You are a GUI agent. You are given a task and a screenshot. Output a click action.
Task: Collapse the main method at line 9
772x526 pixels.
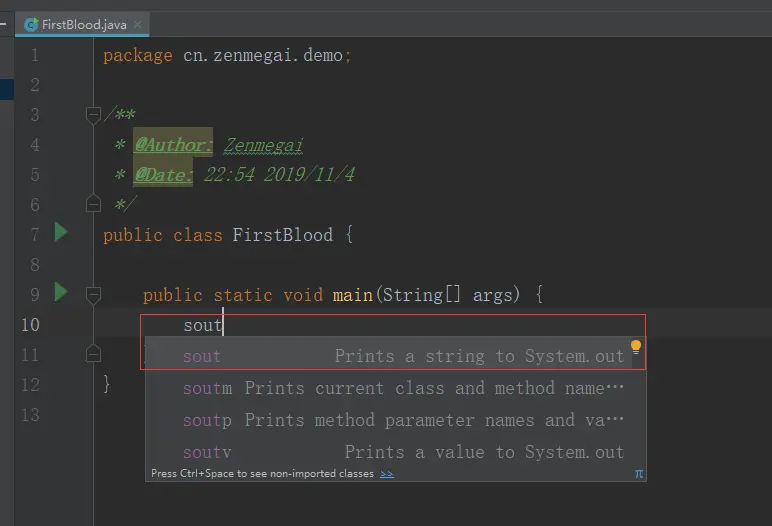pos(93,295)
